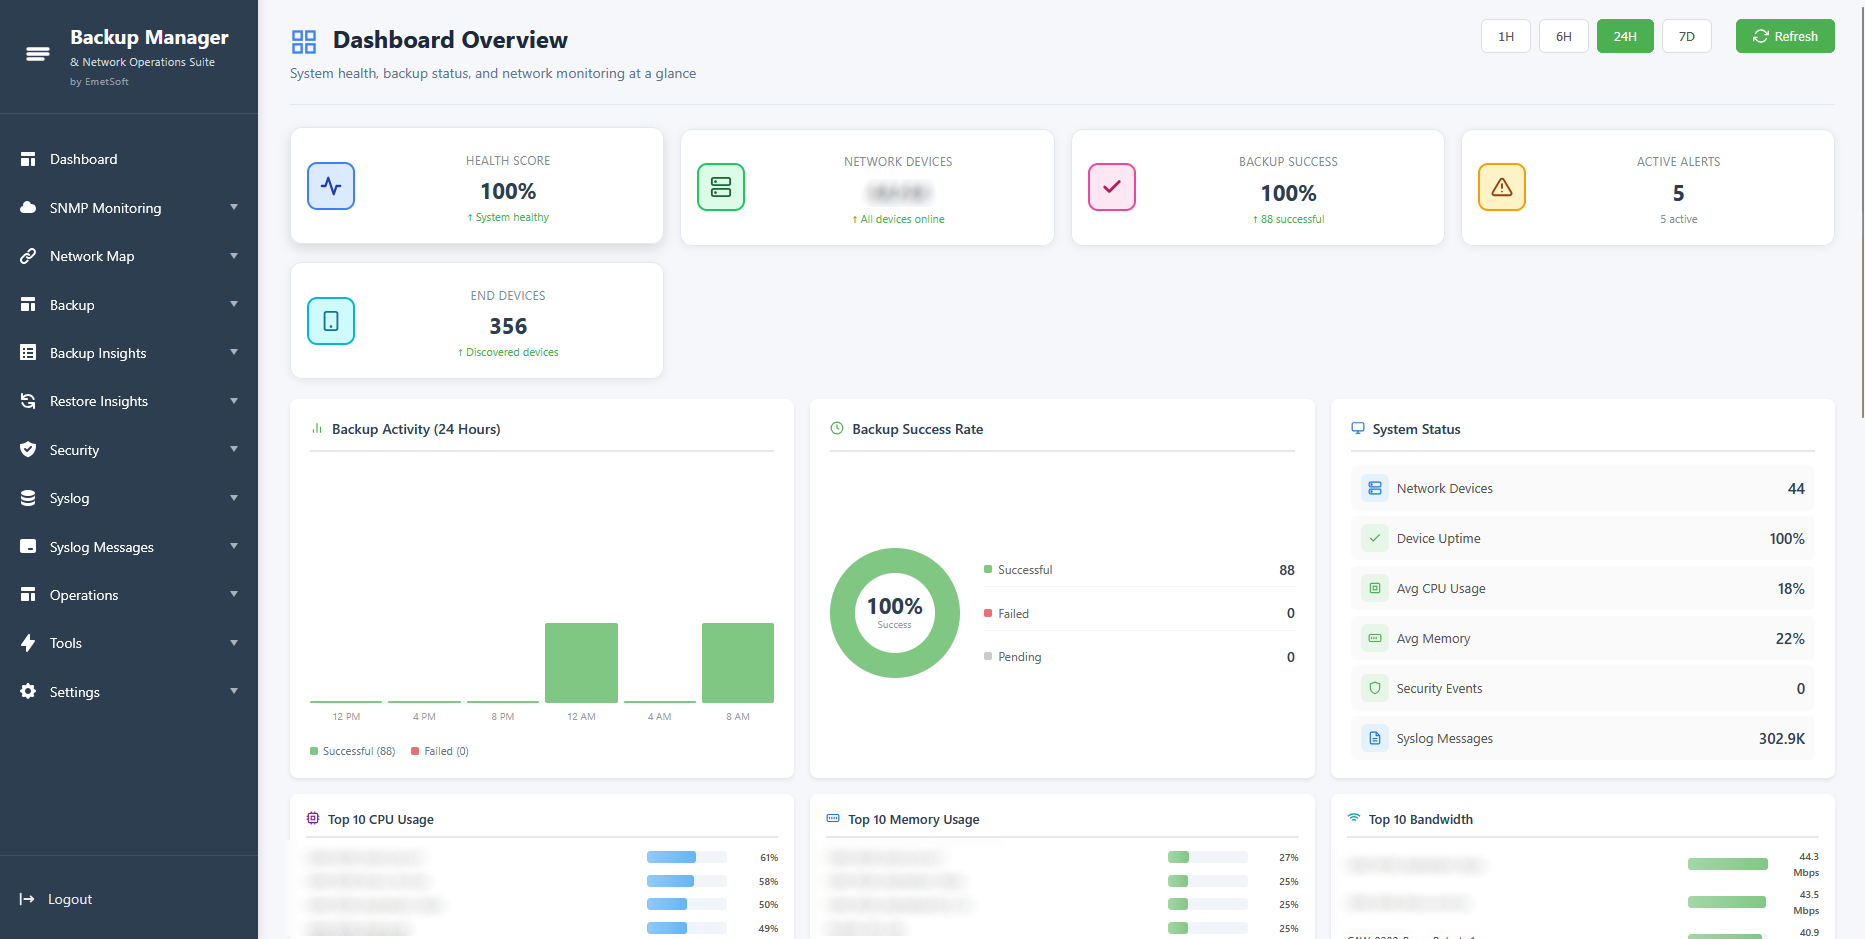Click the Tools lightning bolt icon
This screenshot has height=939, width=1865.
[x=28, y=643]
